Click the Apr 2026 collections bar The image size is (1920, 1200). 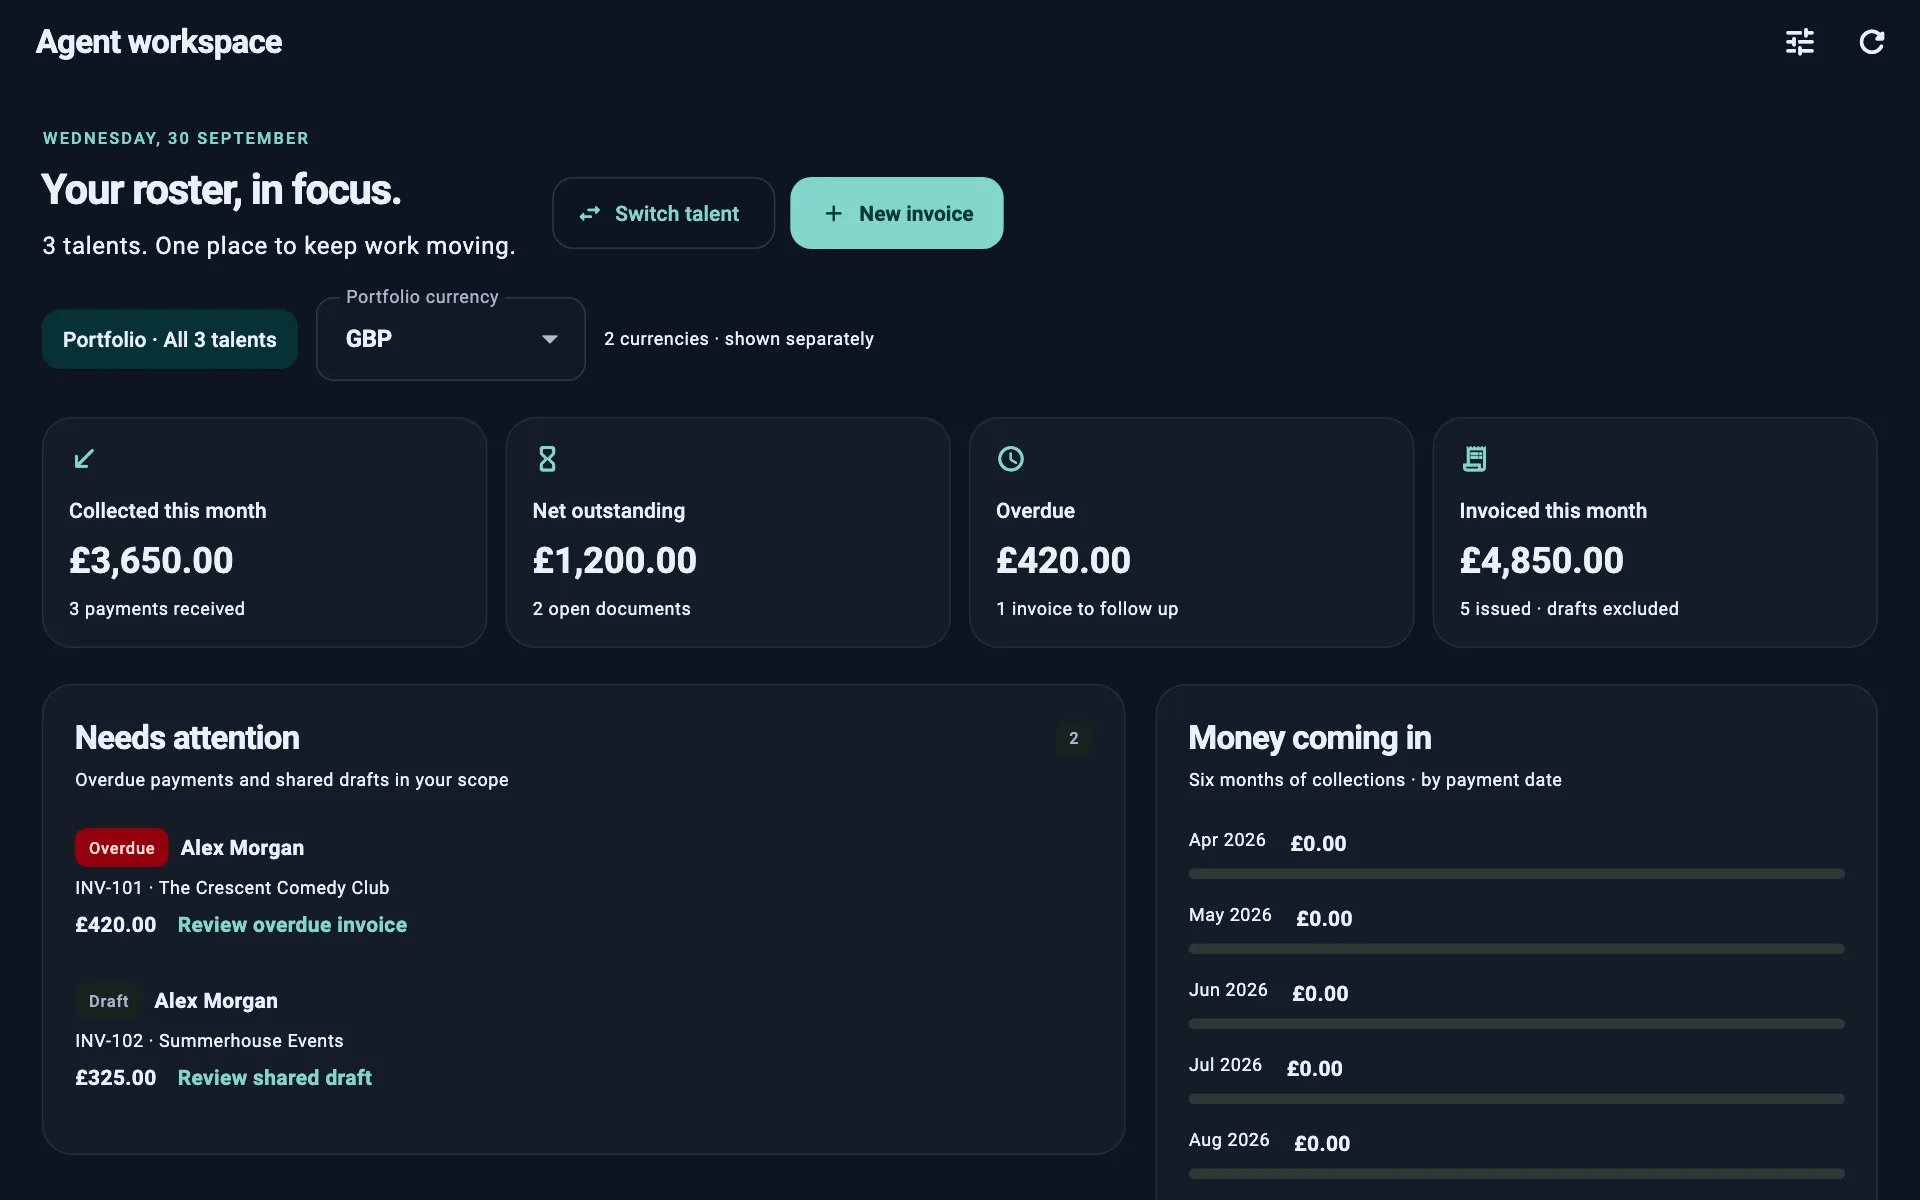[x=1516, y=874]
